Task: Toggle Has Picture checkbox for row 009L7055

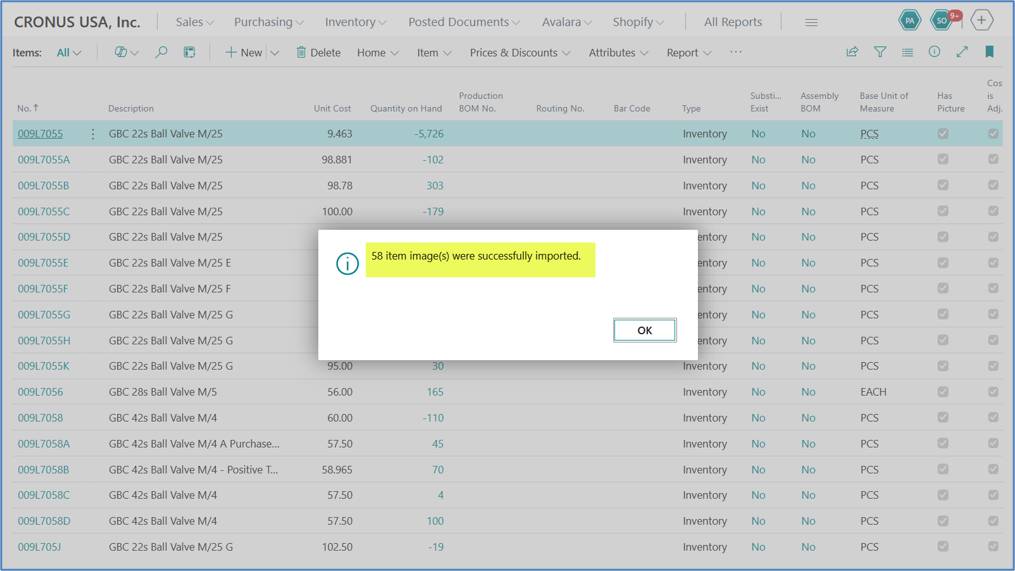Action: pos(942,133)
